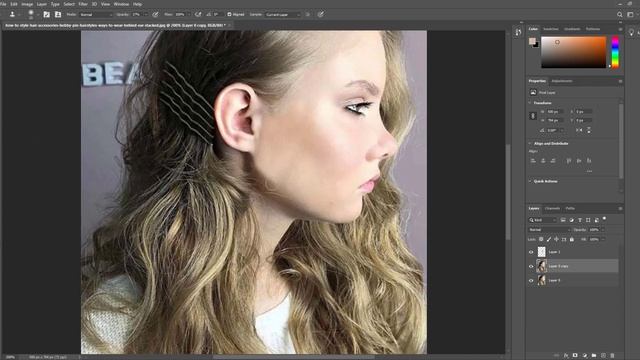Click the delete layer trash icon
The width and height of the screenshot is (640, 360).
click(612, 356)
